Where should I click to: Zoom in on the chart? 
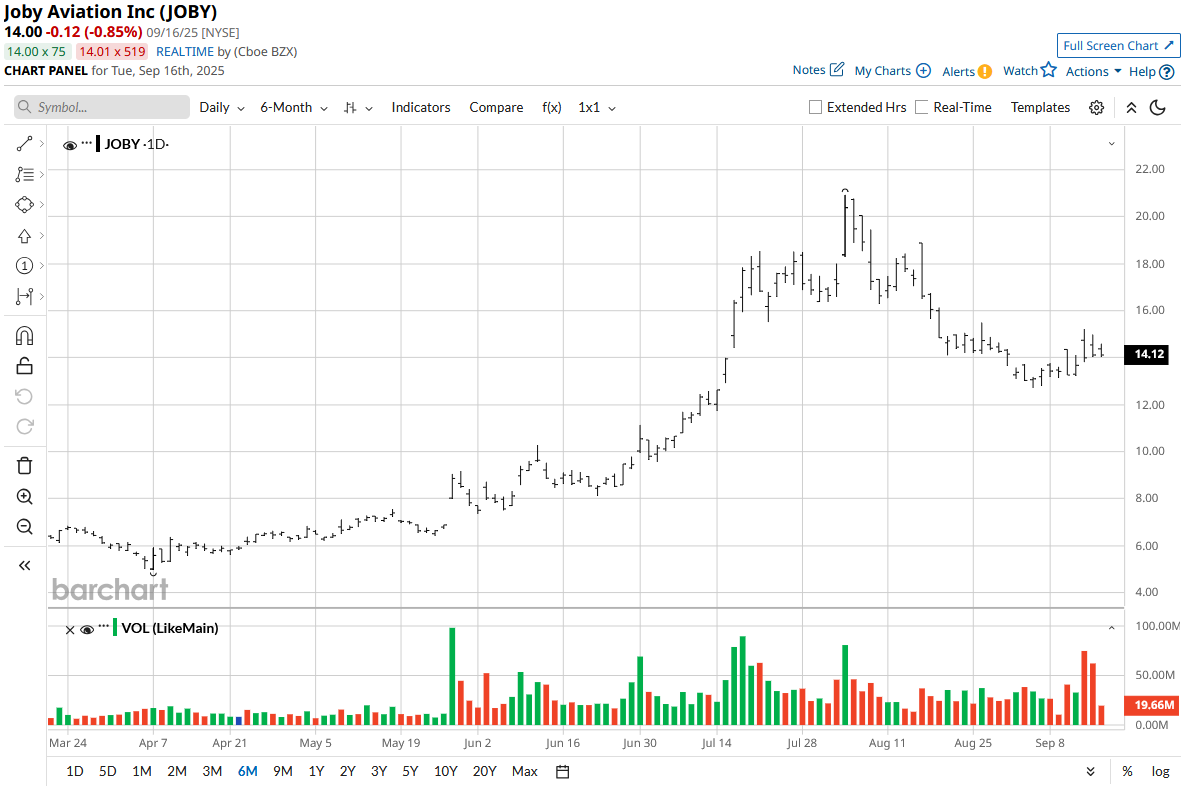tap(24, 497)
